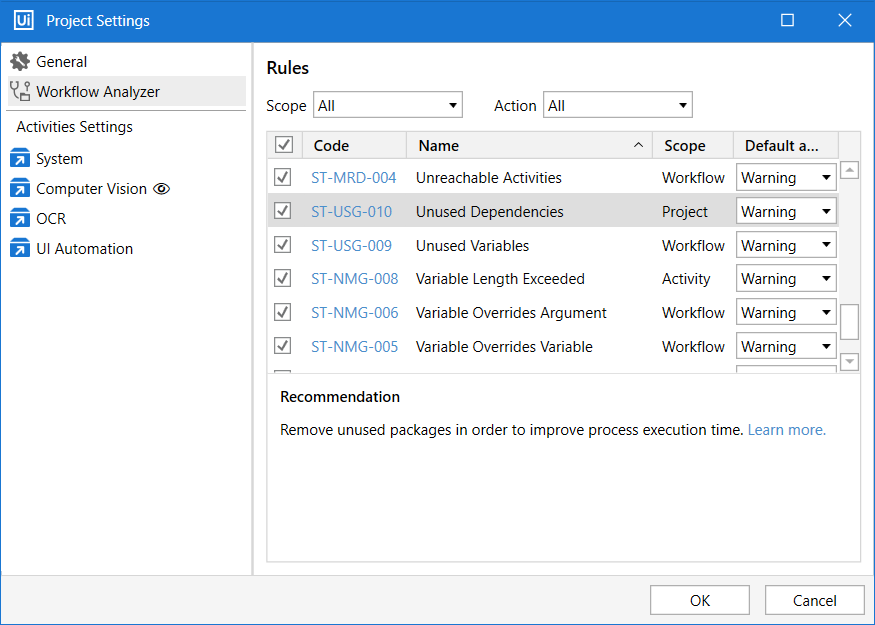
Task: Open the Action filter dropdown
Action: [617, 106]
